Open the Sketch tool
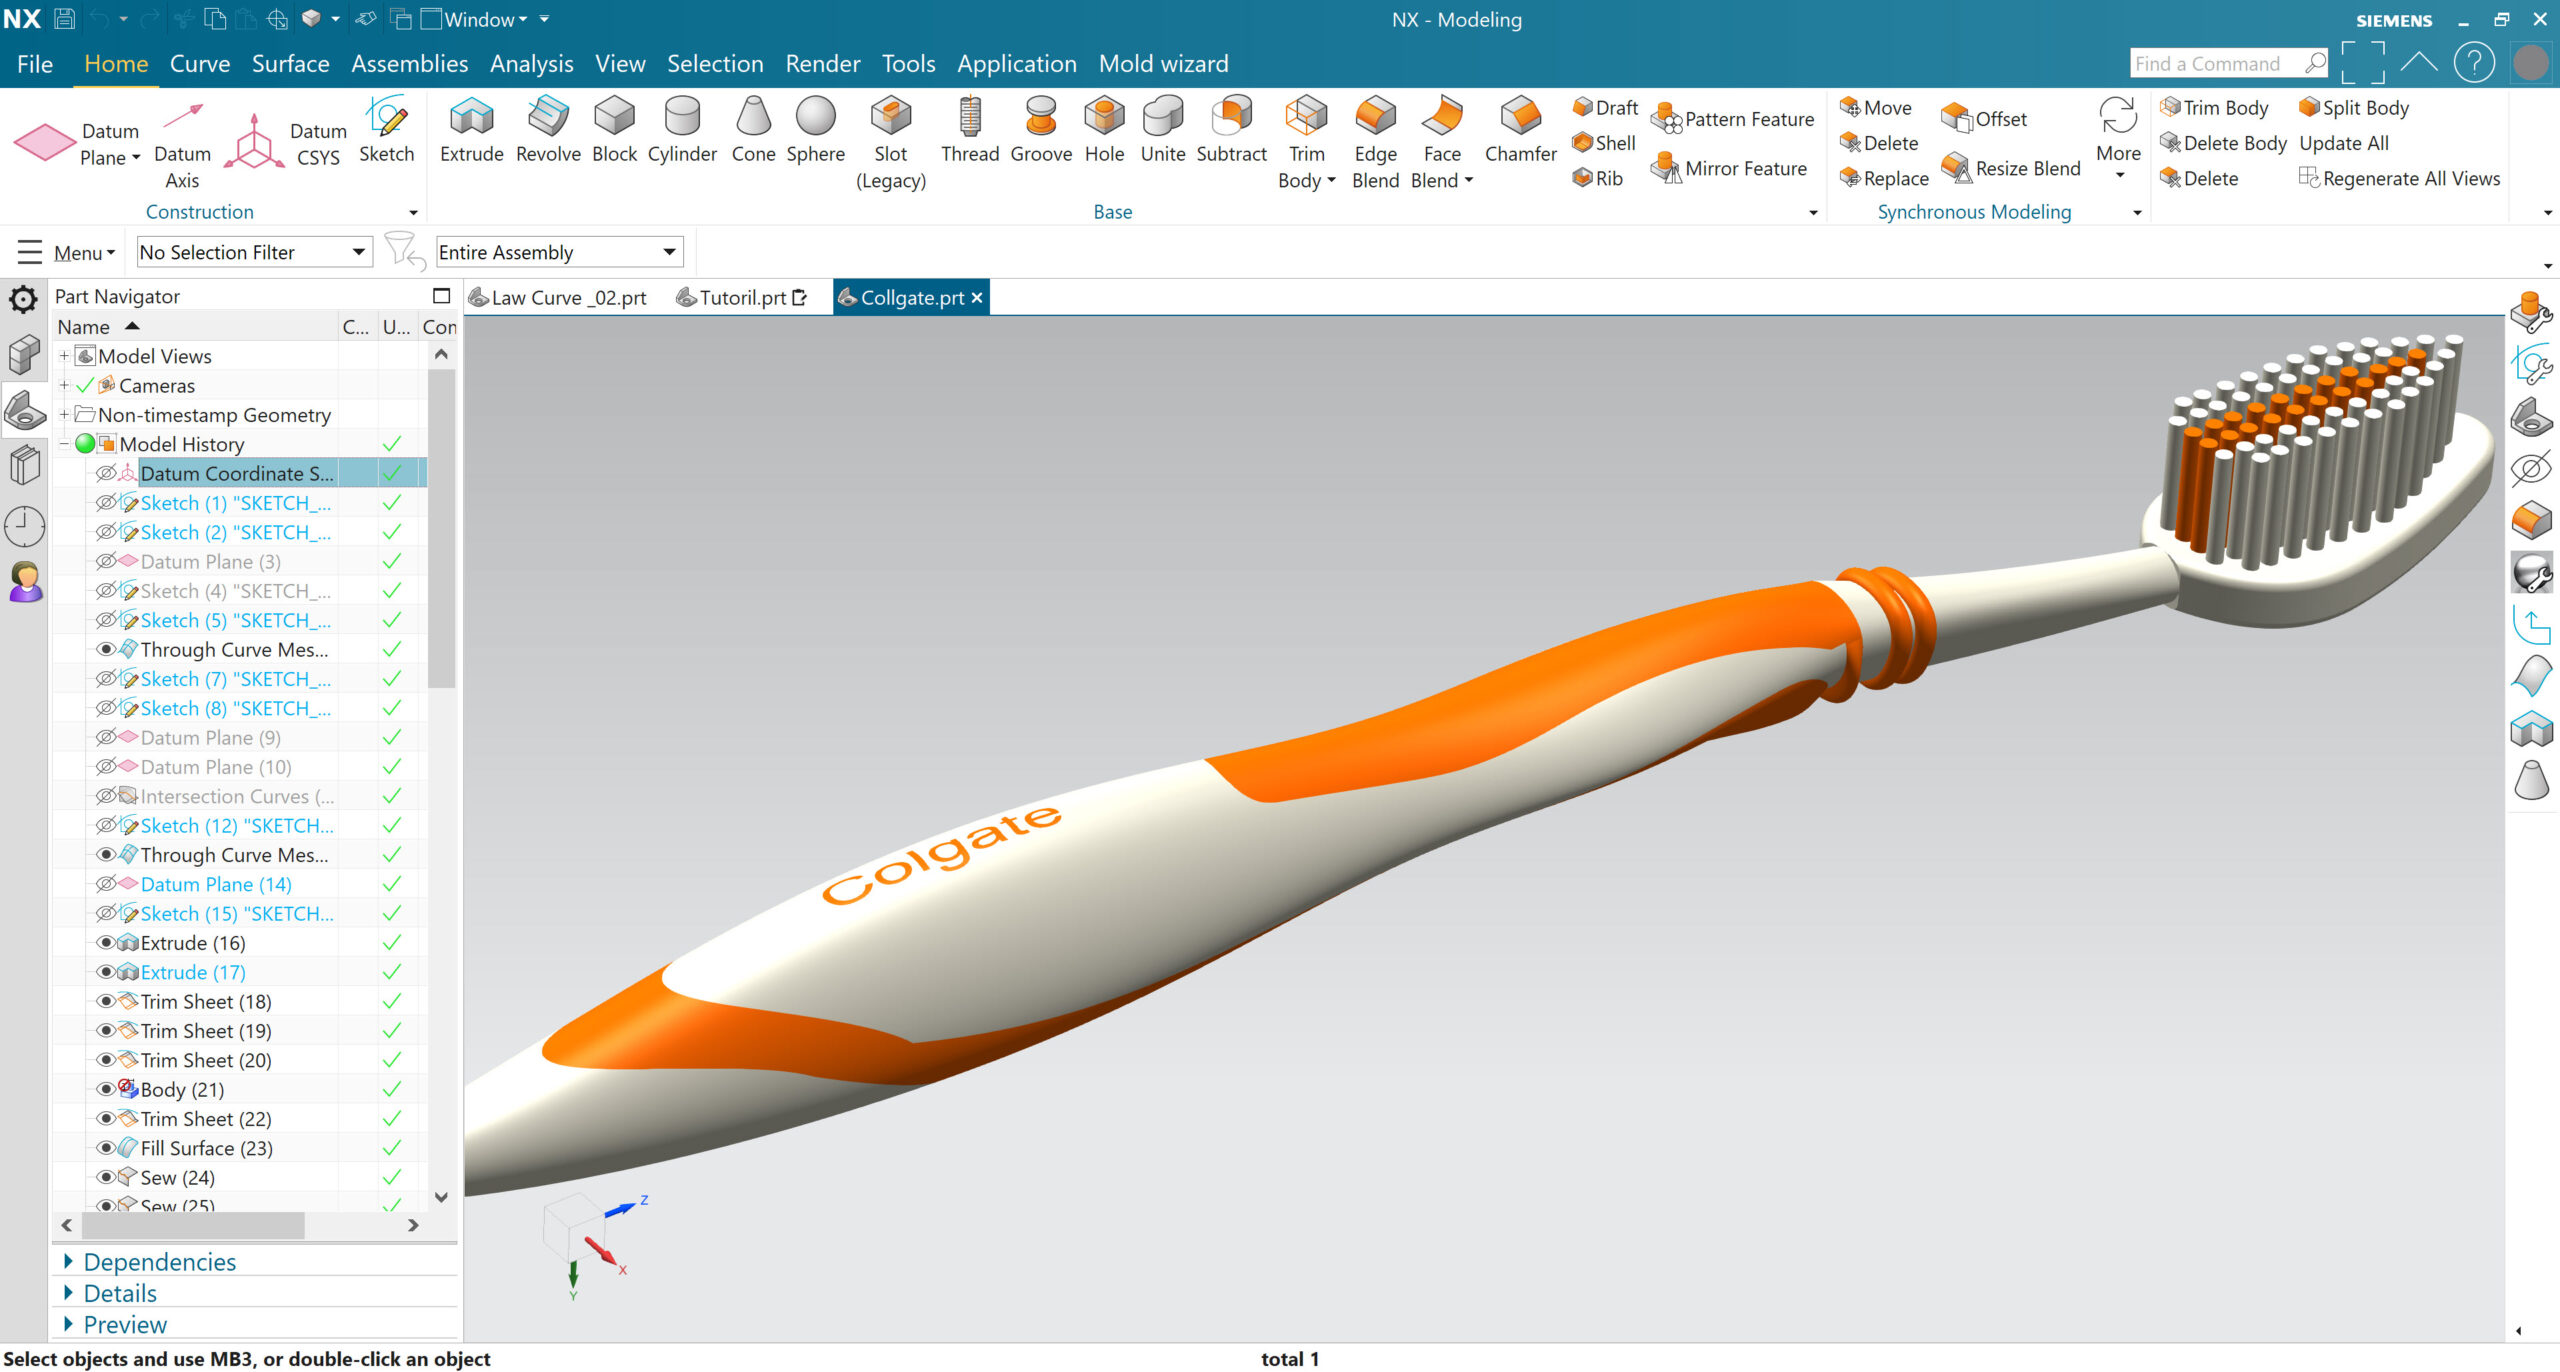This screenshot has height=1372, width=2560. tap(386, 130)
